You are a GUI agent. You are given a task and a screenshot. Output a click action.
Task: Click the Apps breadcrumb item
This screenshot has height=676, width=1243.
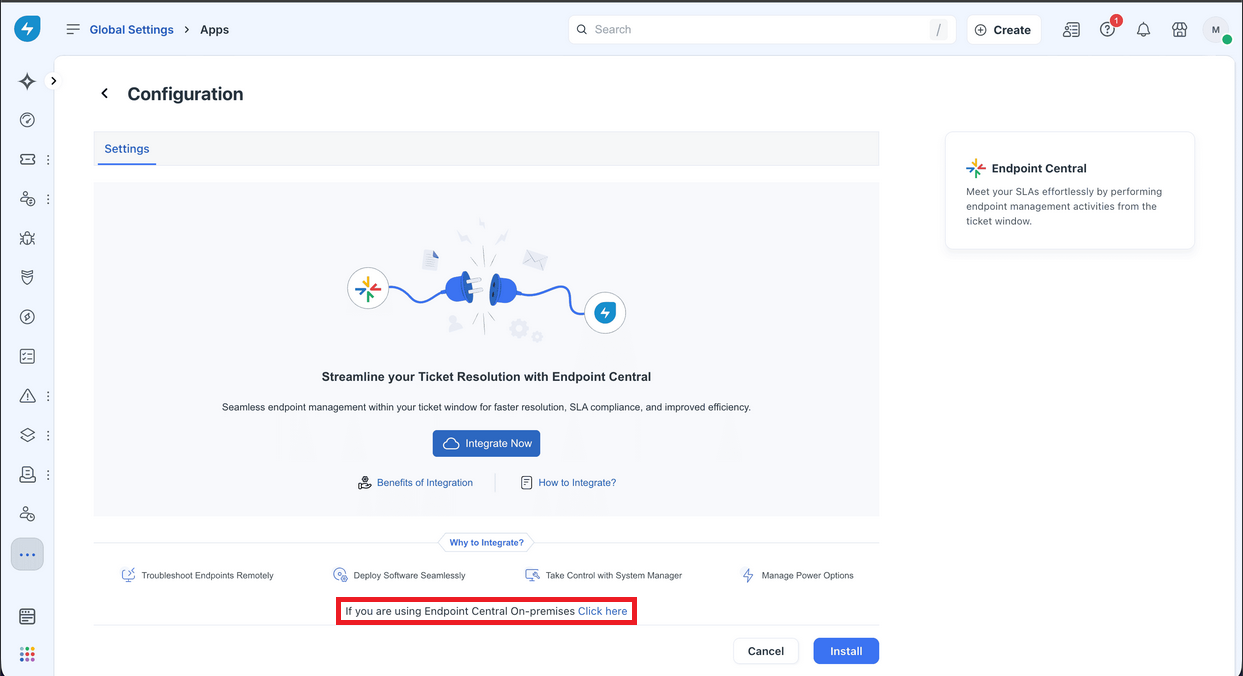214,30
